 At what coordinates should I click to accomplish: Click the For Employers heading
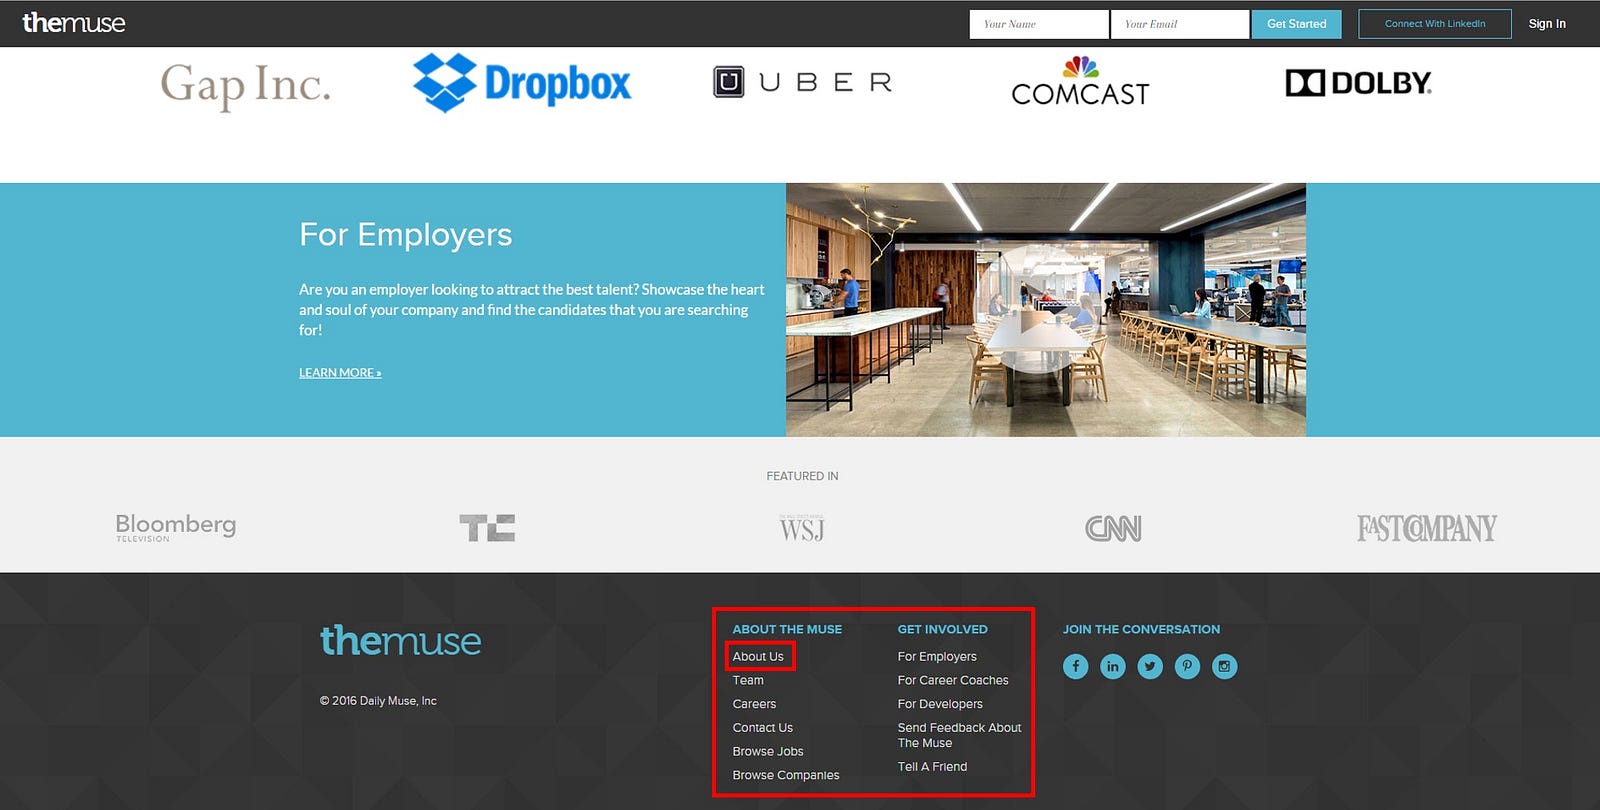tap(405, 235)
